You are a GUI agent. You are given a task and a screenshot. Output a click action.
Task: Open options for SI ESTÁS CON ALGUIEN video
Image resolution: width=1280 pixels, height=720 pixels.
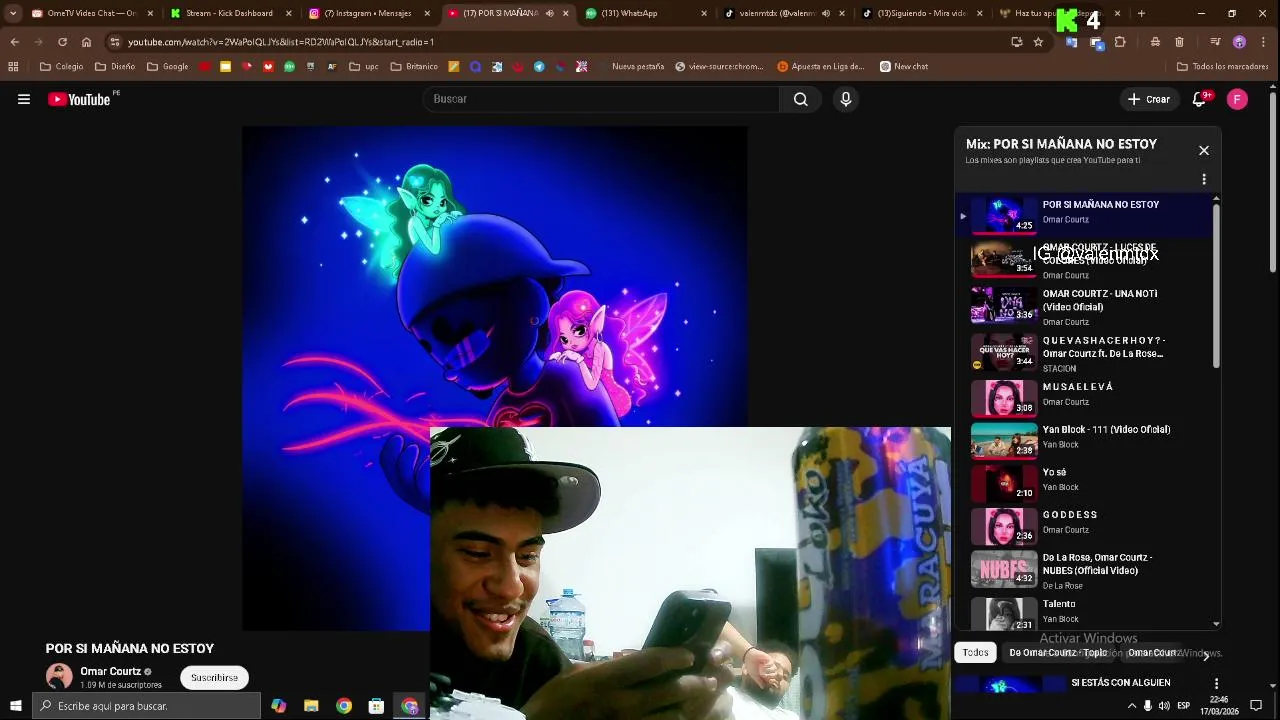coord(1217,683)
